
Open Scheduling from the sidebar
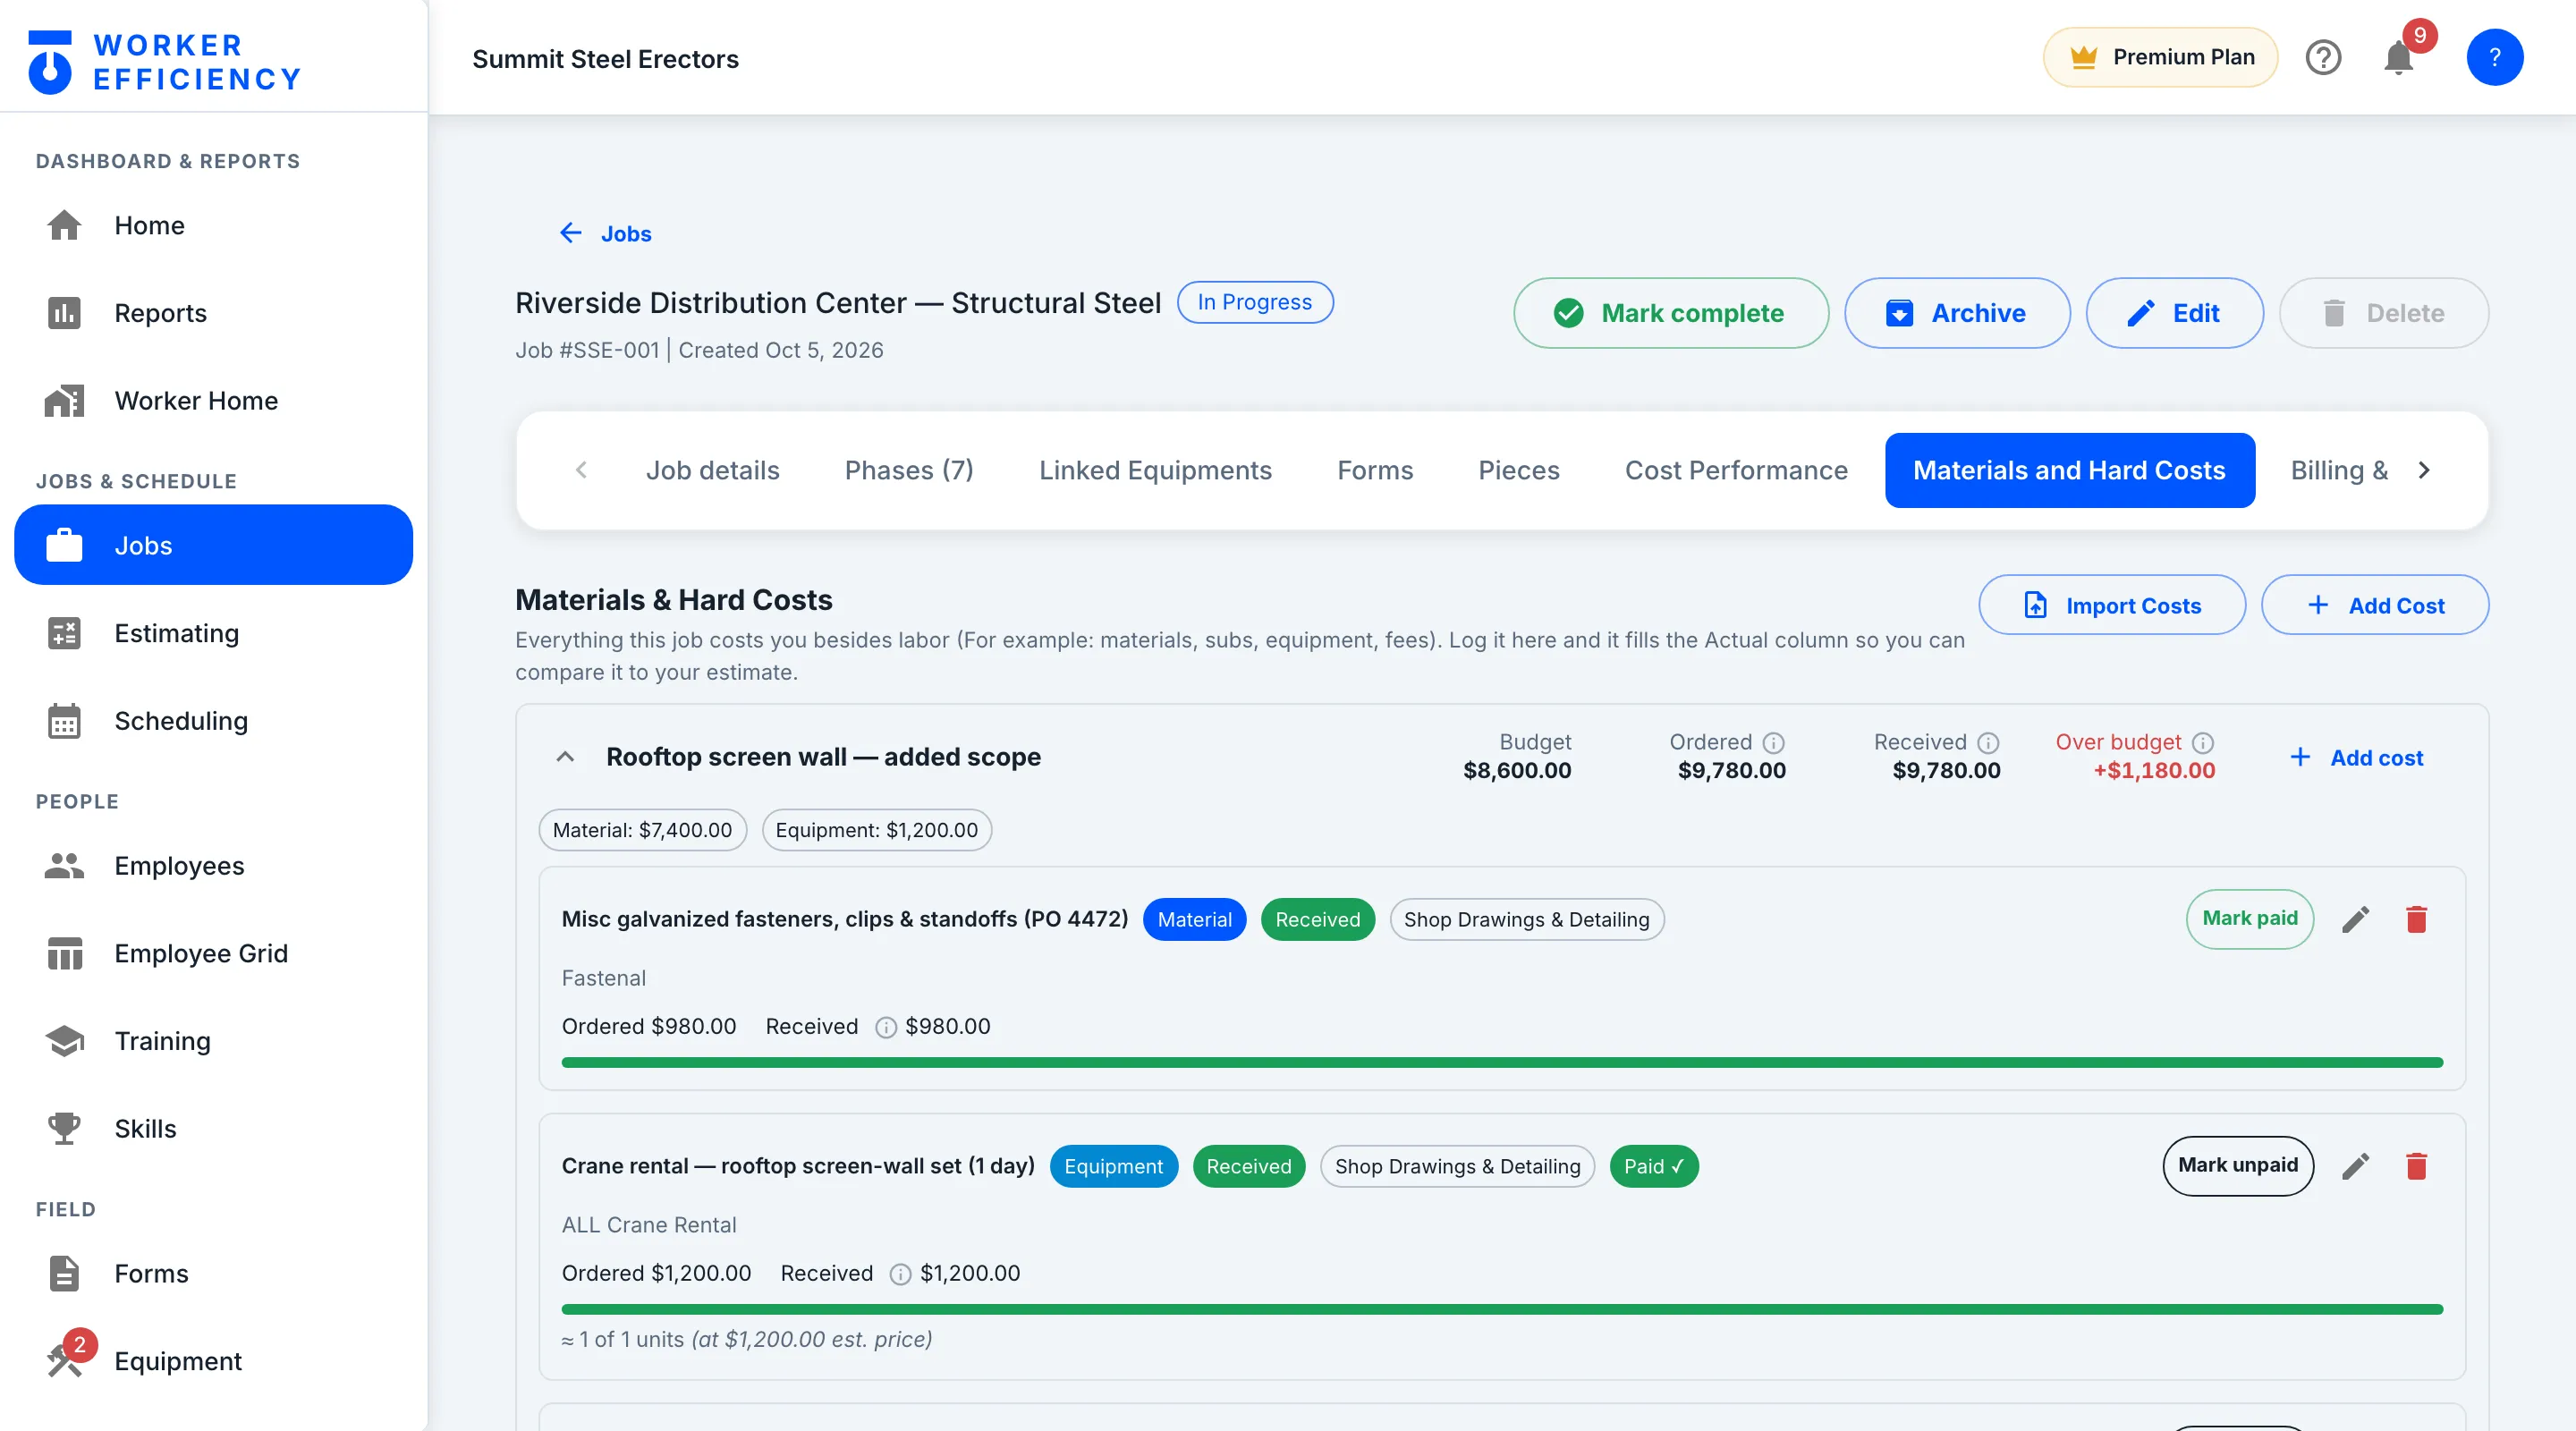point(213,721)
